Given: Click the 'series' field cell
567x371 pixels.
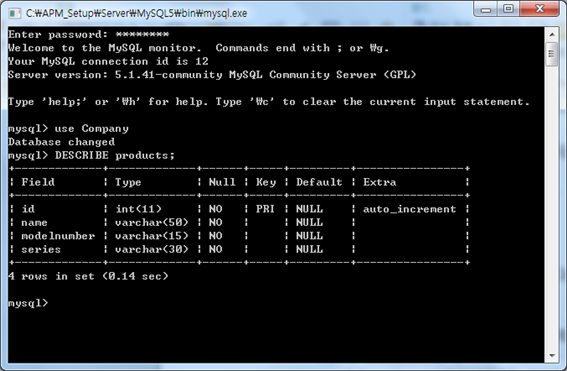Looking at the screenshot, I should point(41,249).
